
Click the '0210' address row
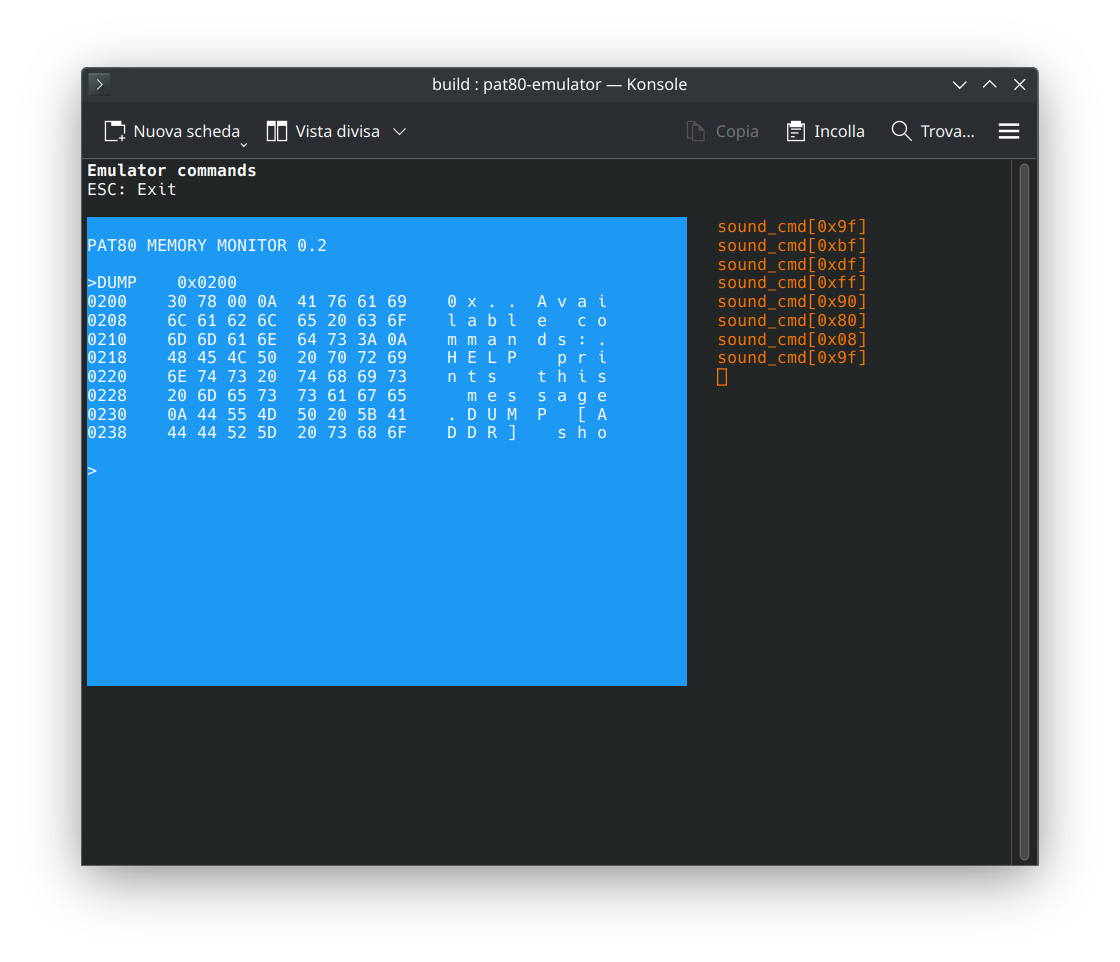[347, 339]
